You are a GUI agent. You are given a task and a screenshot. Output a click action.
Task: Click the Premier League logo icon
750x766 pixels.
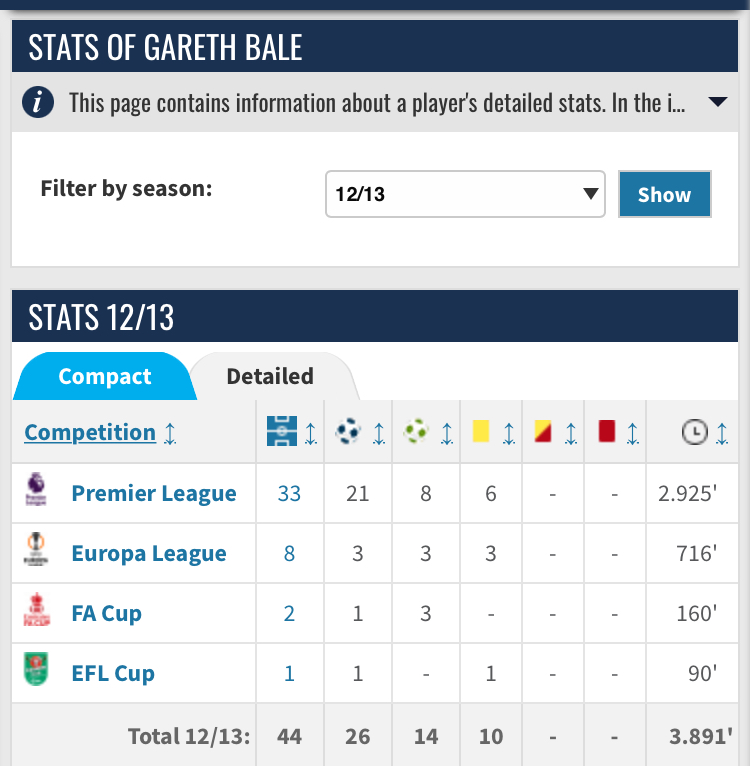point(36,492)
